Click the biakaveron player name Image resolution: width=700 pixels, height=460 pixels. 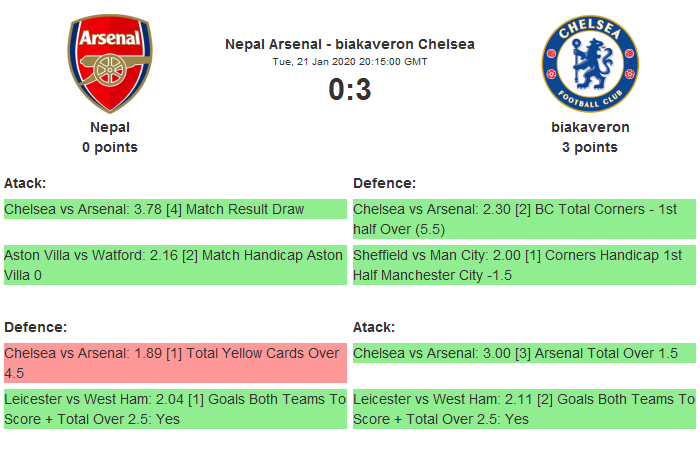pyautogui.click(x=590, y=127)
